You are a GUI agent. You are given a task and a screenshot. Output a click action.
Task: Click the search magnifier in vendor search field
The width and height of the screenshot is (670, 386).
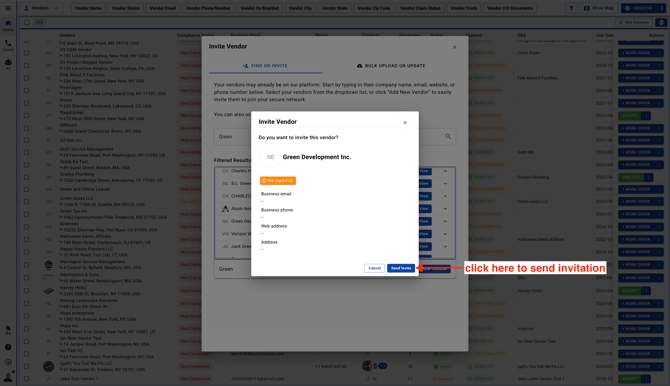click(x=448, y=136)
